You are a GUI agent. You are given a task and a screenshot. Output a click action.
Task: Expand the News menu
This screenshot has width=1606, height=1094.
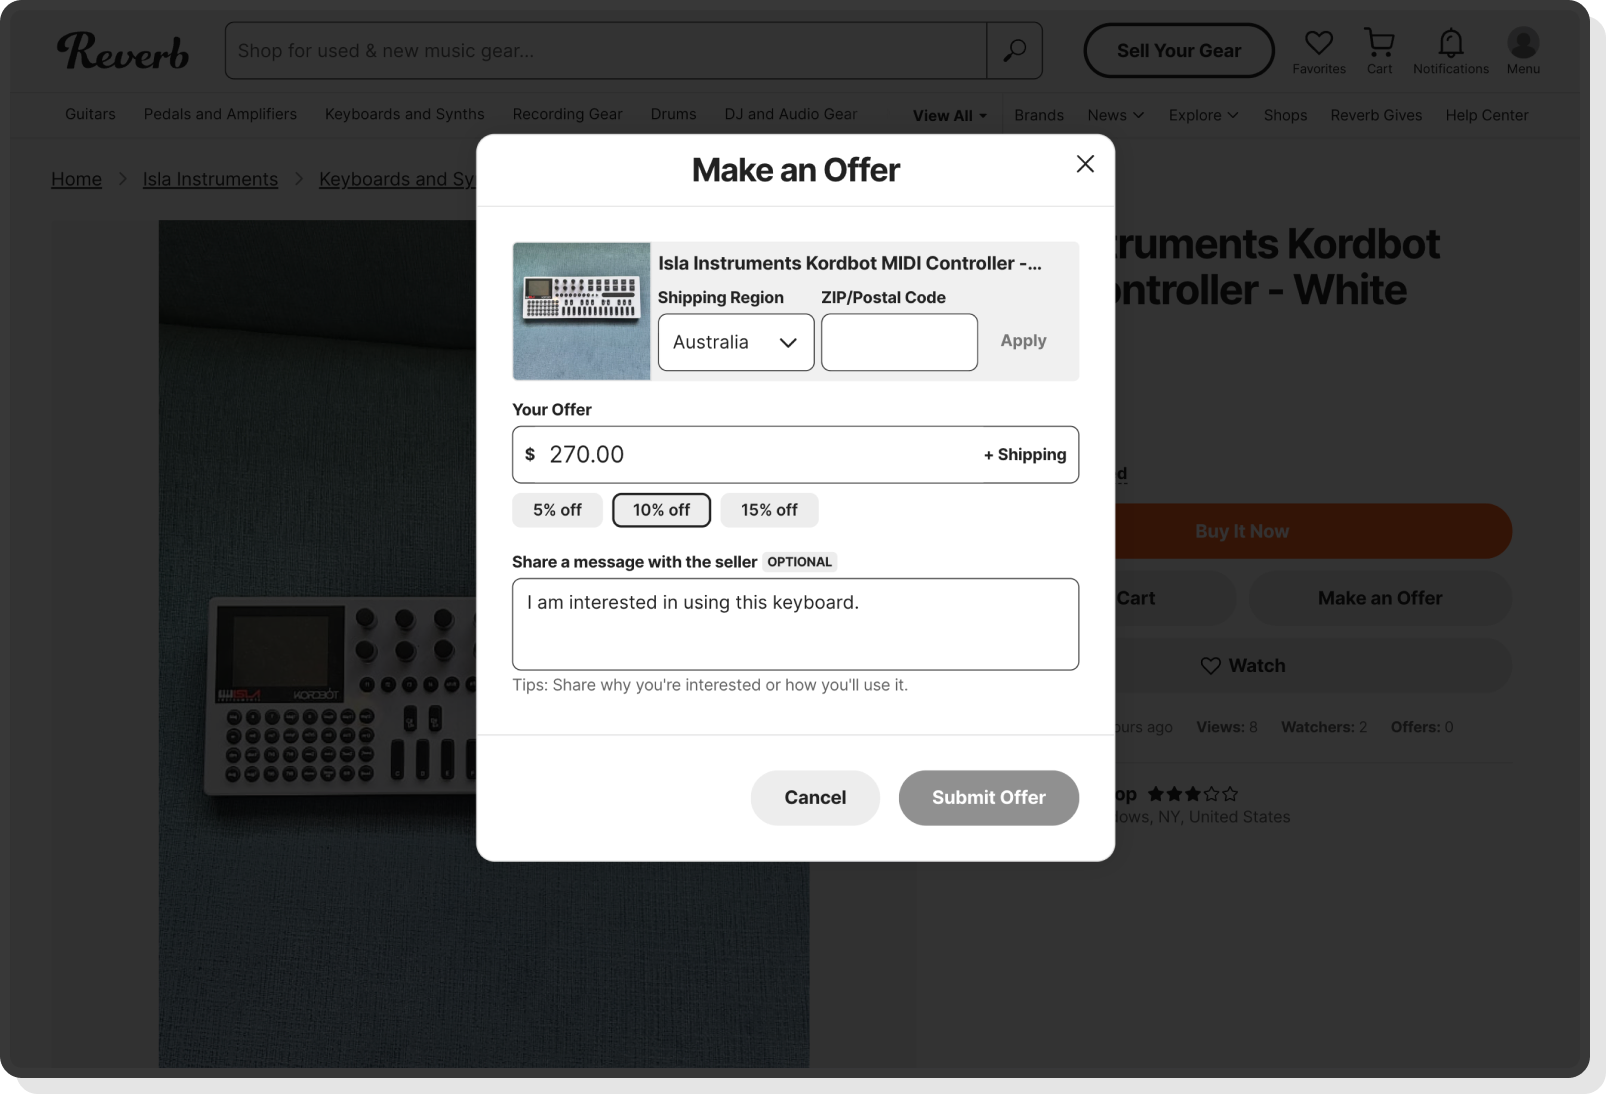[x=1115, y=115]
